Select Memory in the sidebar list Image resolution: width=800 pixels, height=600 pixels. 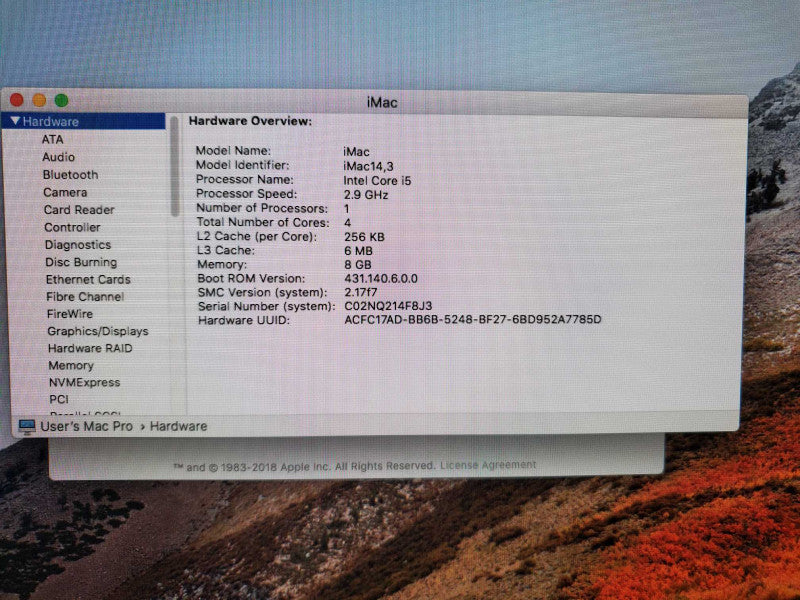point(71,365)
